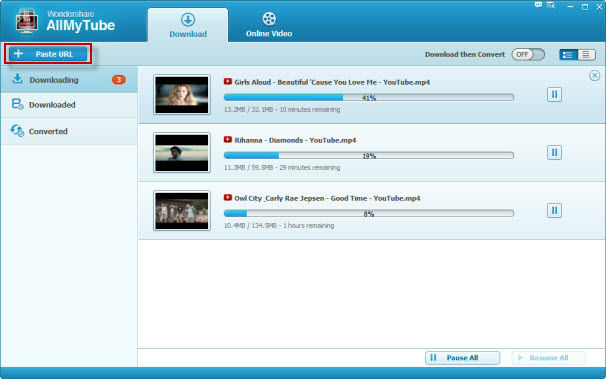Click the Paste URL button
This screenshot has height=379, width=606.
[48, 54]
